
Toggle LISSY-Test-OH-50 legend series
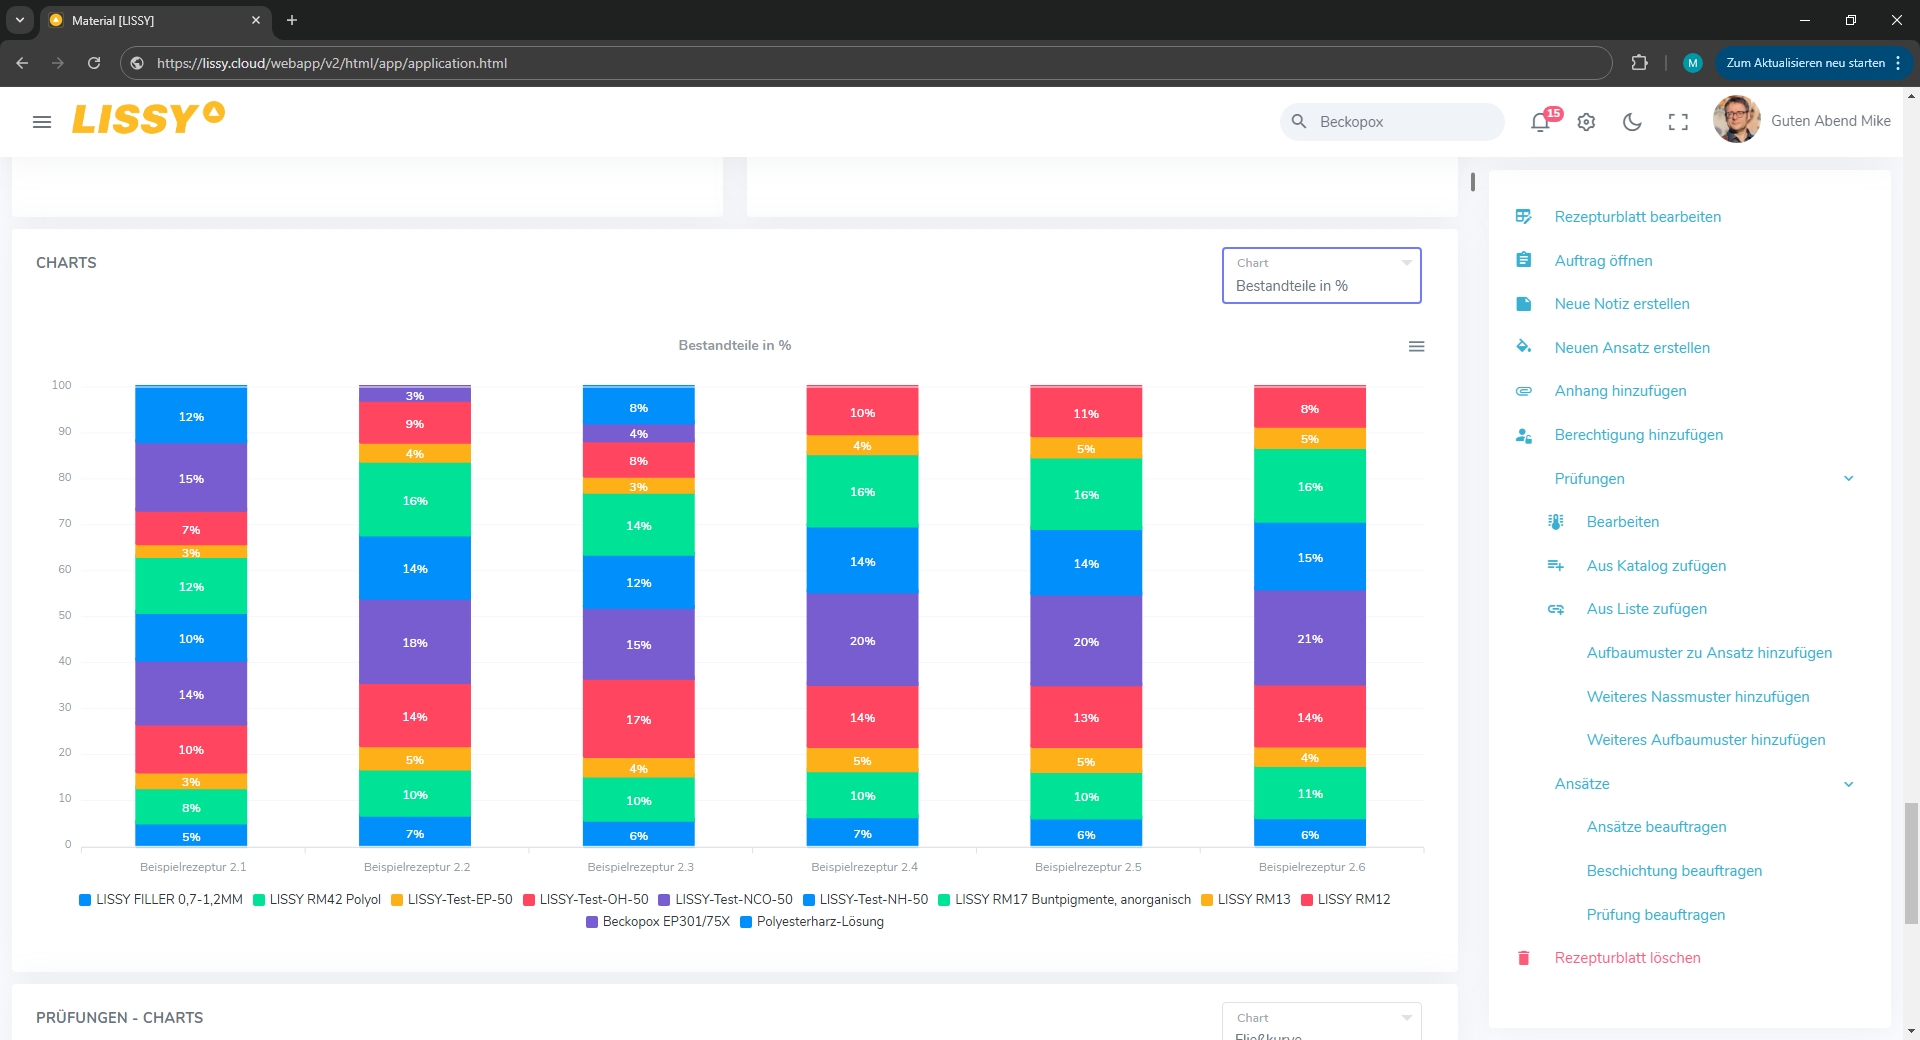[x=586, y=900]
